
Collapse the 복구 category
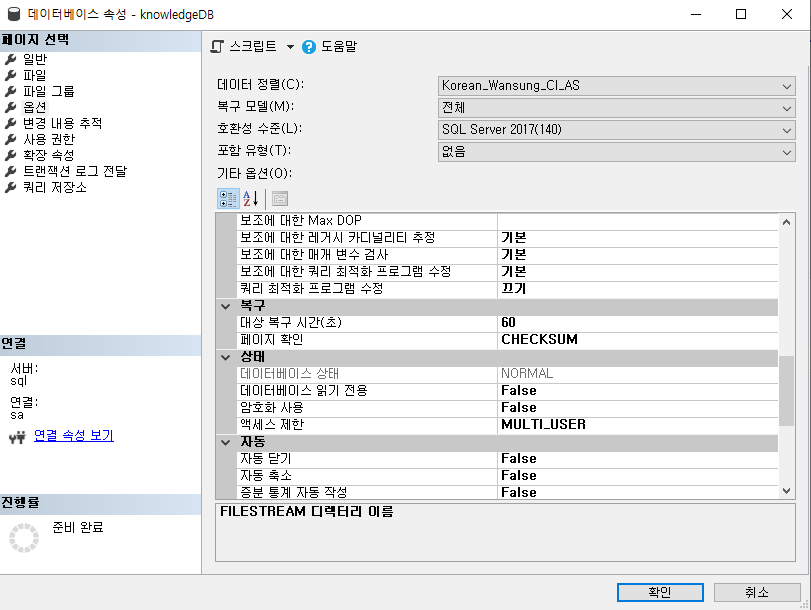click(x=226, y=306)
